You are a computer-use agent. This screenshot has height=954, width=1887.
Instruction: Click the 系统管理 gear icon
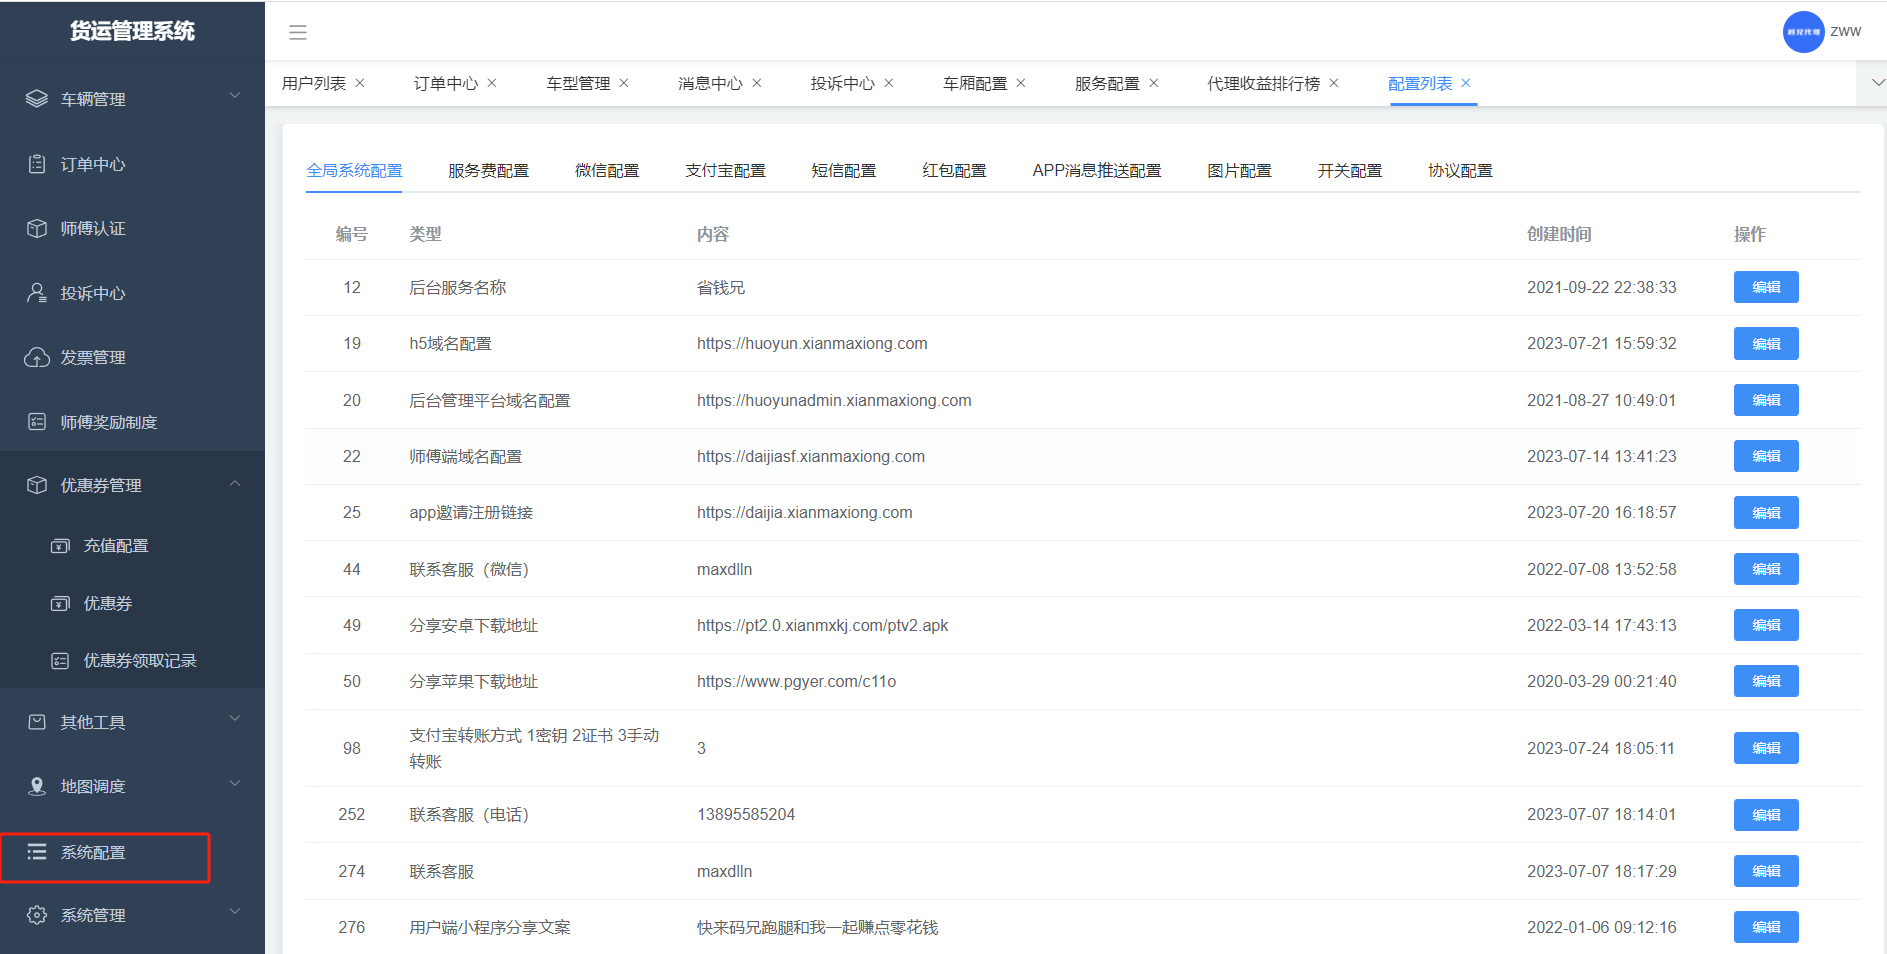coord(37,915)
